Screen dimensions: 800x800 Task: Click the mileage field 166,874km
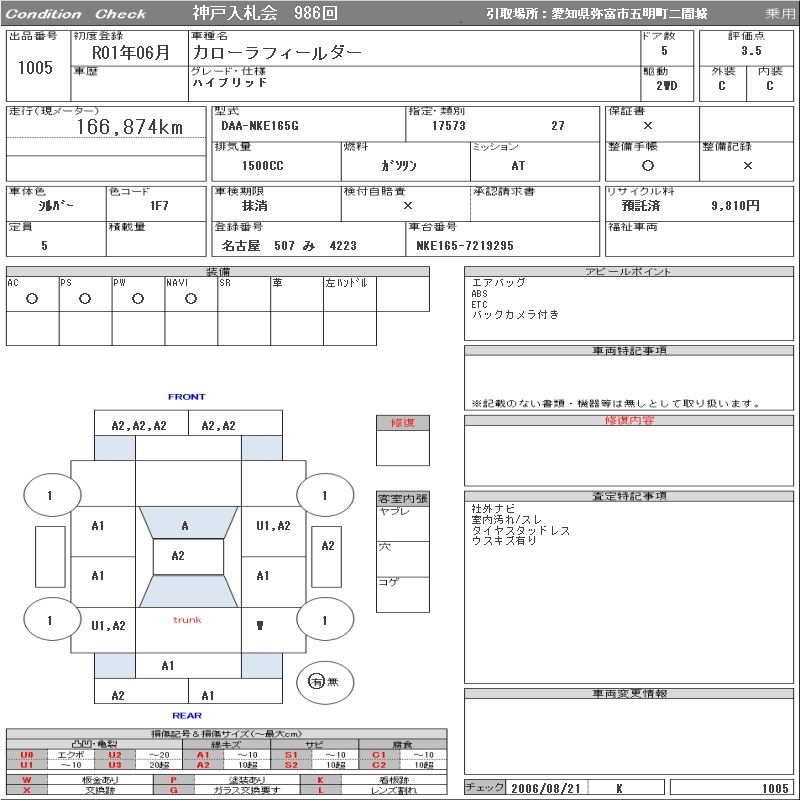click(x=130, y=127)
